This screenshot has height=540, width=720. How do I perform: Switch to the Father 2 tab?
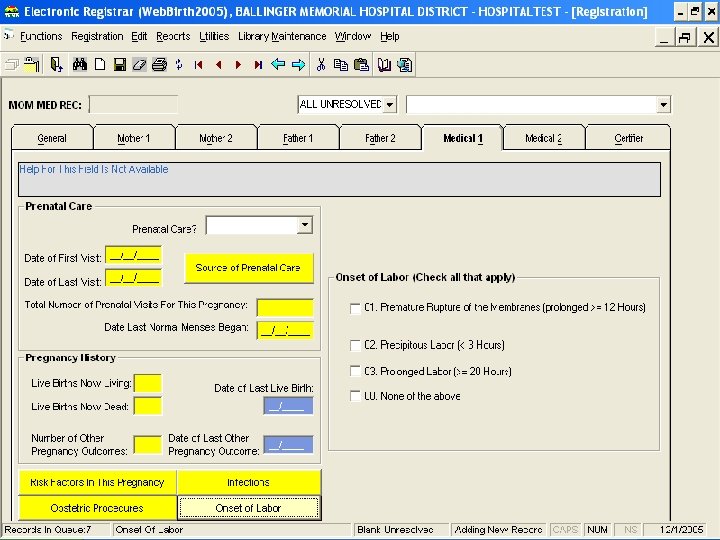coord(380,138)
